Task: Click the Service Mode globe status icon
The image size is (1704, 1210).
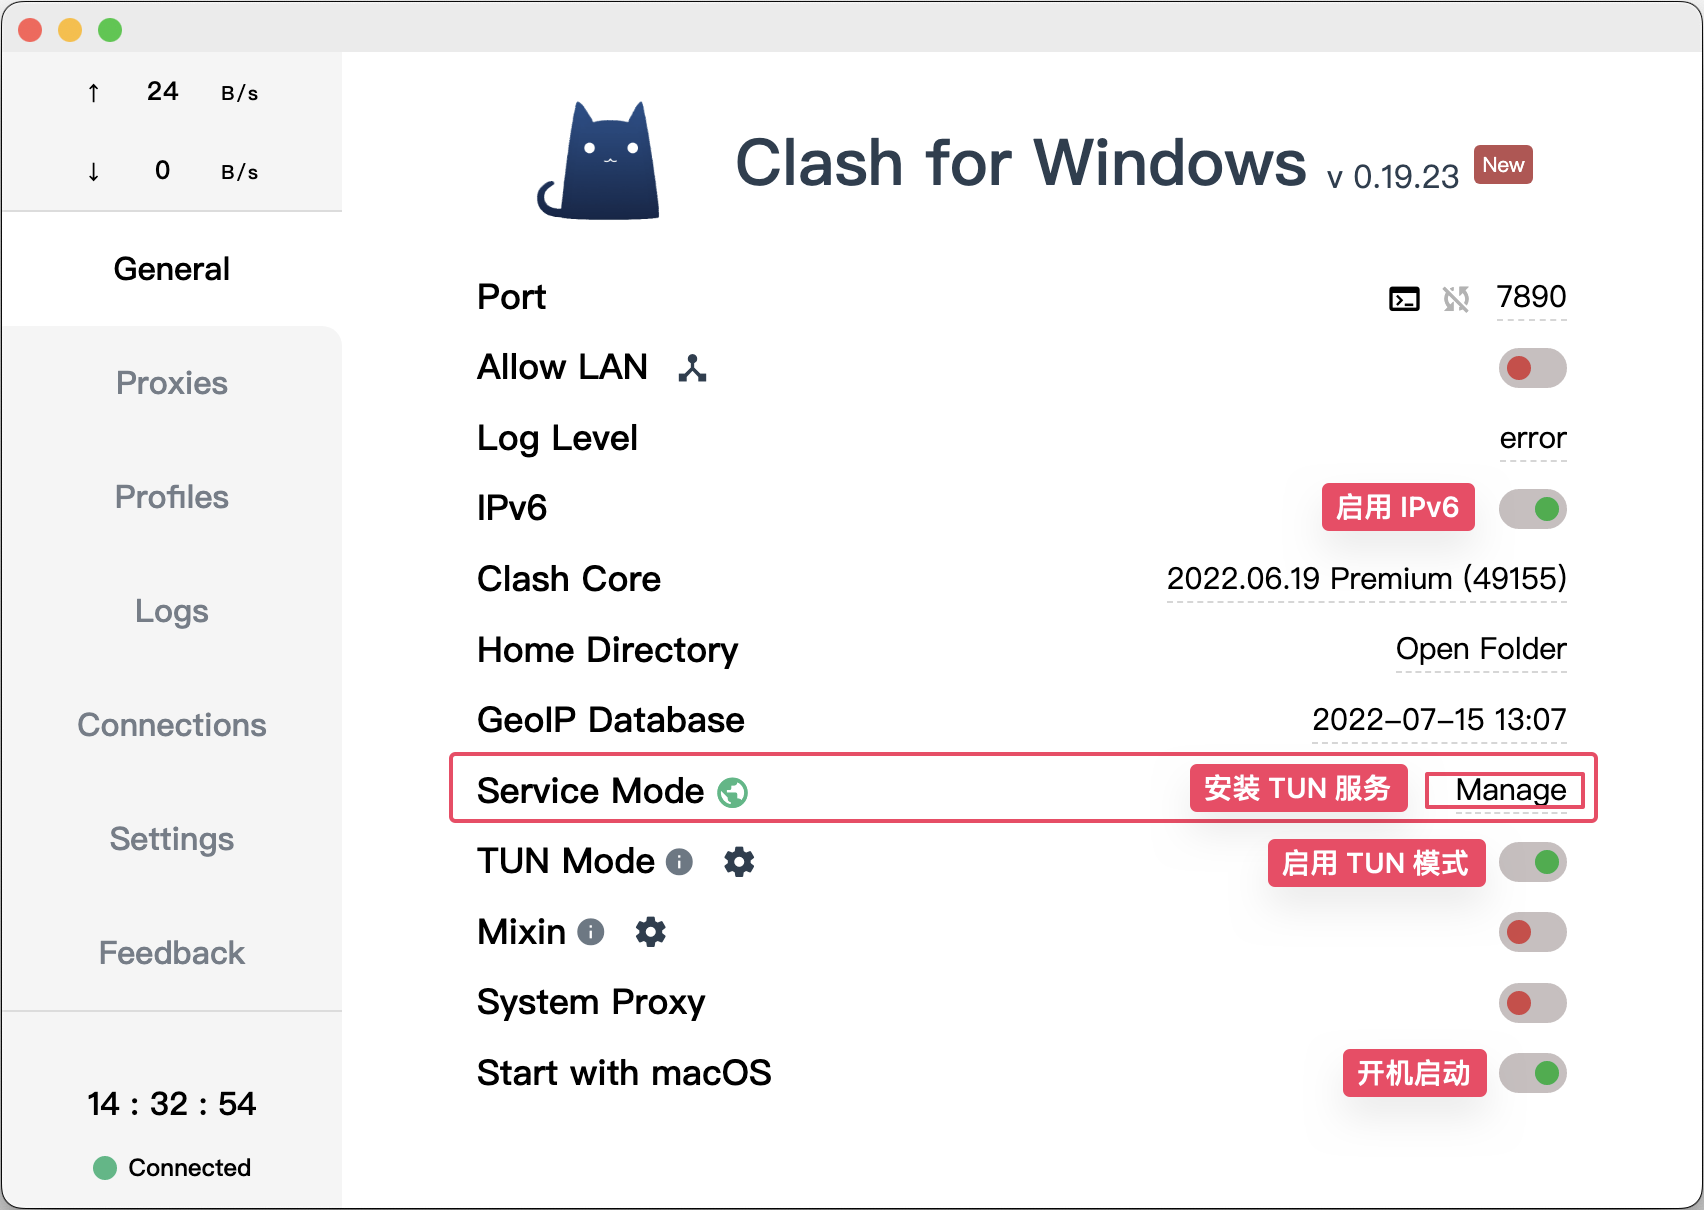Action: [733, 792]
